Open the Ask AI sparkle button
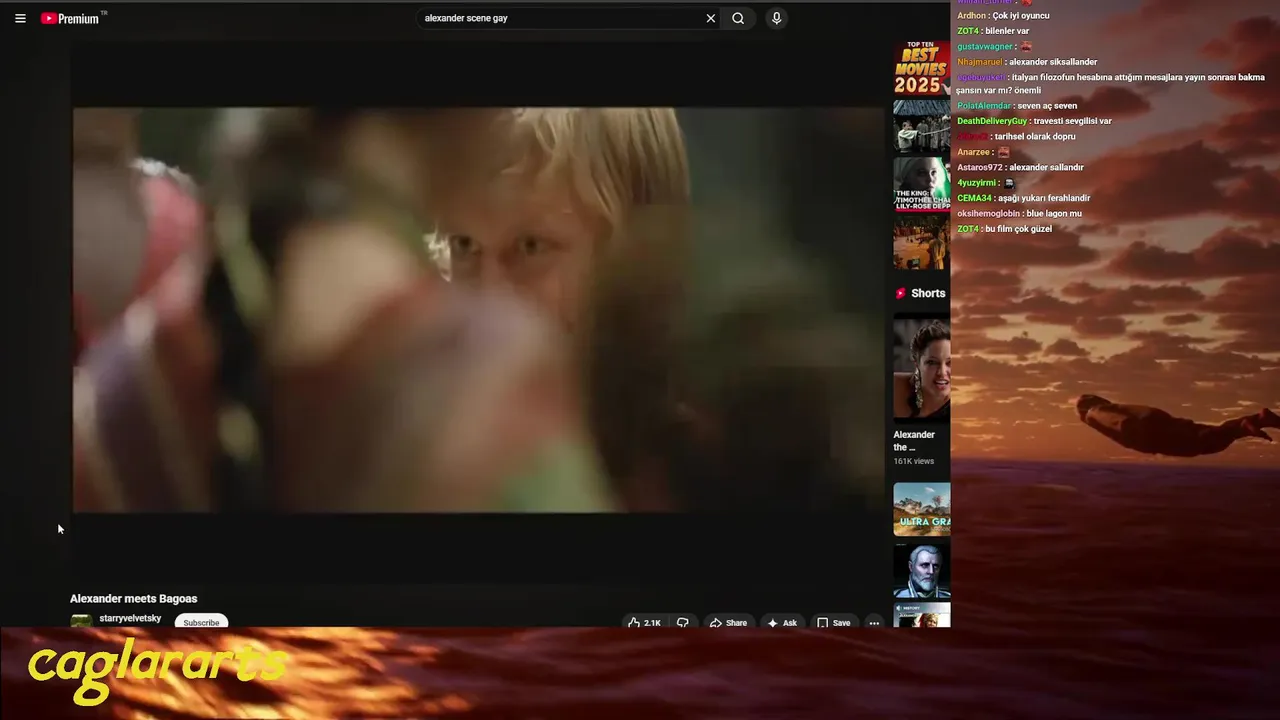This screenshot has height=720, width=1280. 782,622
